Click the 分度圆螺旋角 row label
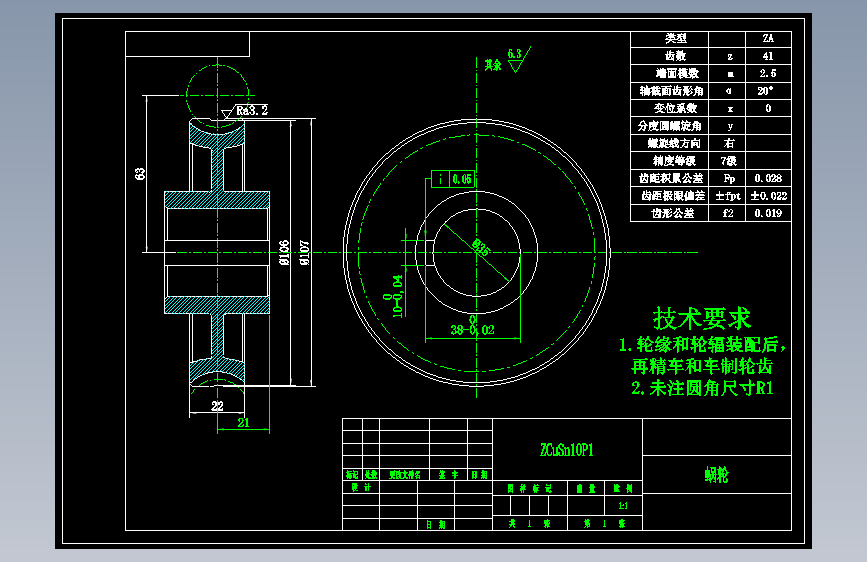This screenshot has width=867, height=562. pos(669,126)
